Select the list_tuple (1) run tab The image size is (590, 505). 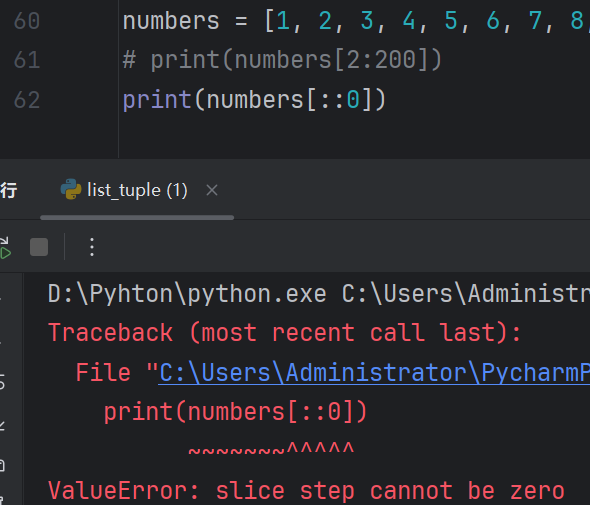[x=137, y=190]
